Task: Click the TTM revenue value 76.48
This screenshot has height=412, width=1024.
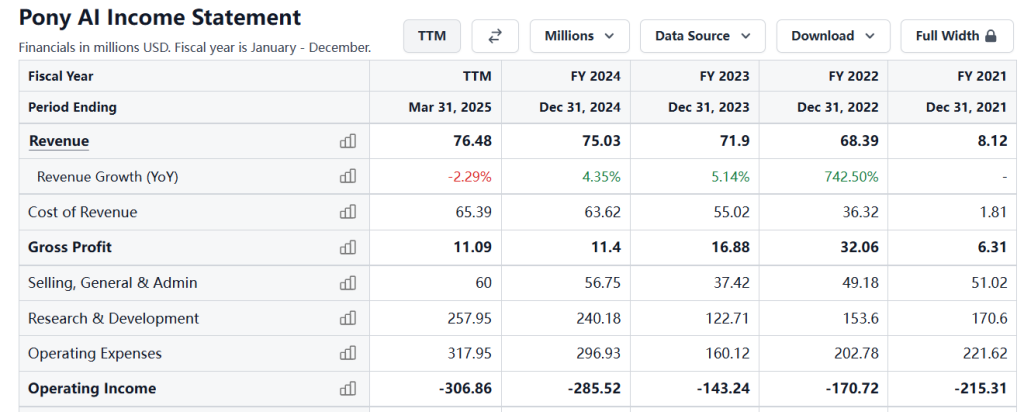Action: 473,141
